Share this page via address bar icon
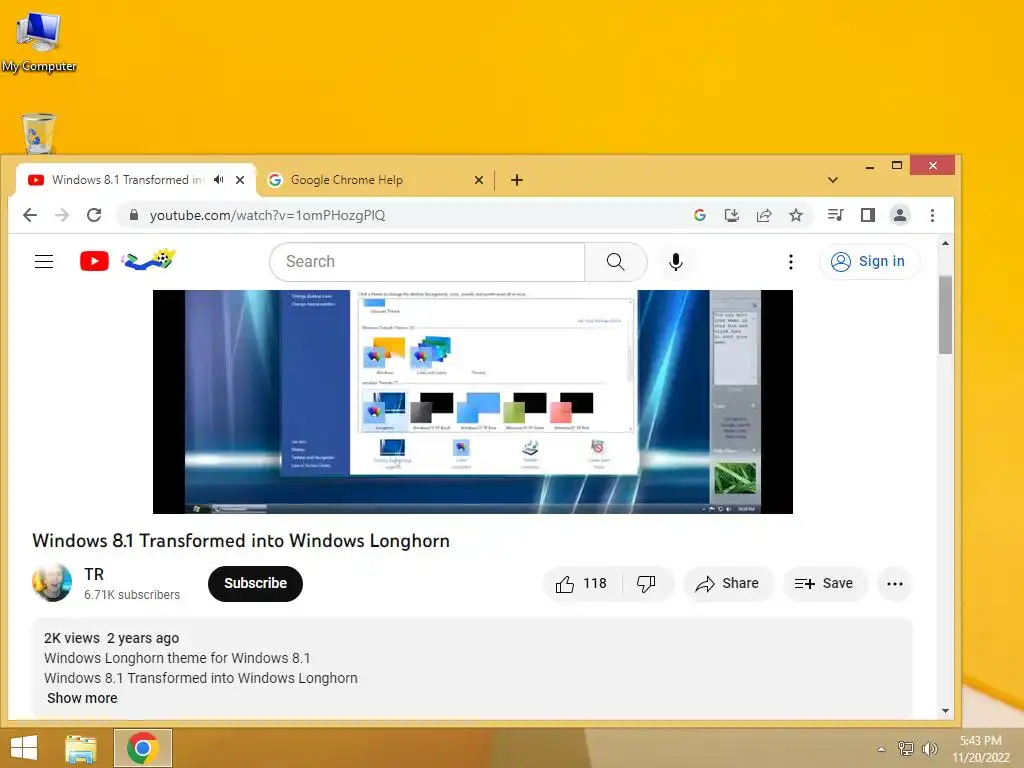 [x=763, y=216]
